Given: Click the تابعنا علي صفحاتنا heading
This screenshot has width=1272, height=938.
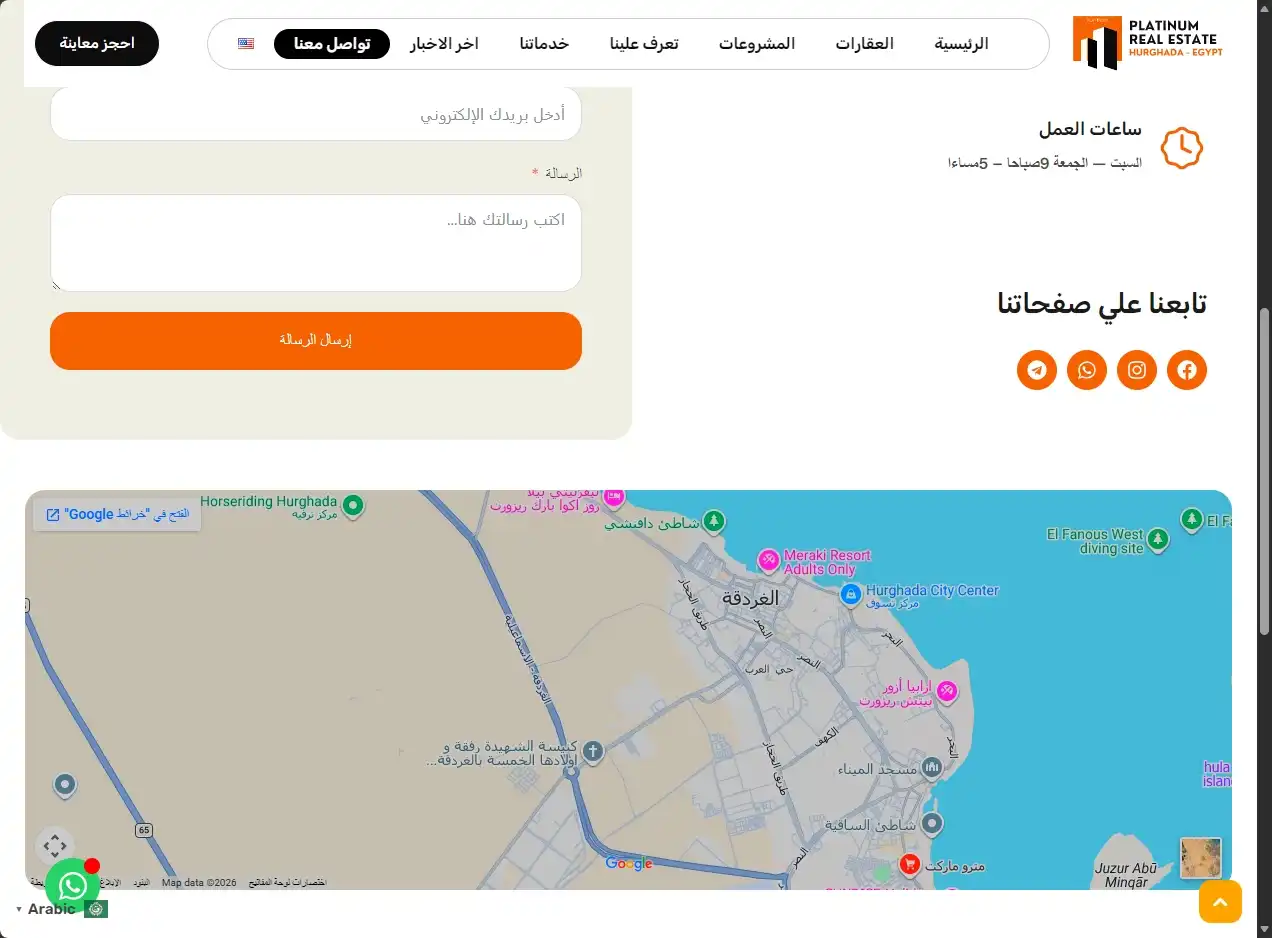Looking at the screenshot, I should (1102, 303).
